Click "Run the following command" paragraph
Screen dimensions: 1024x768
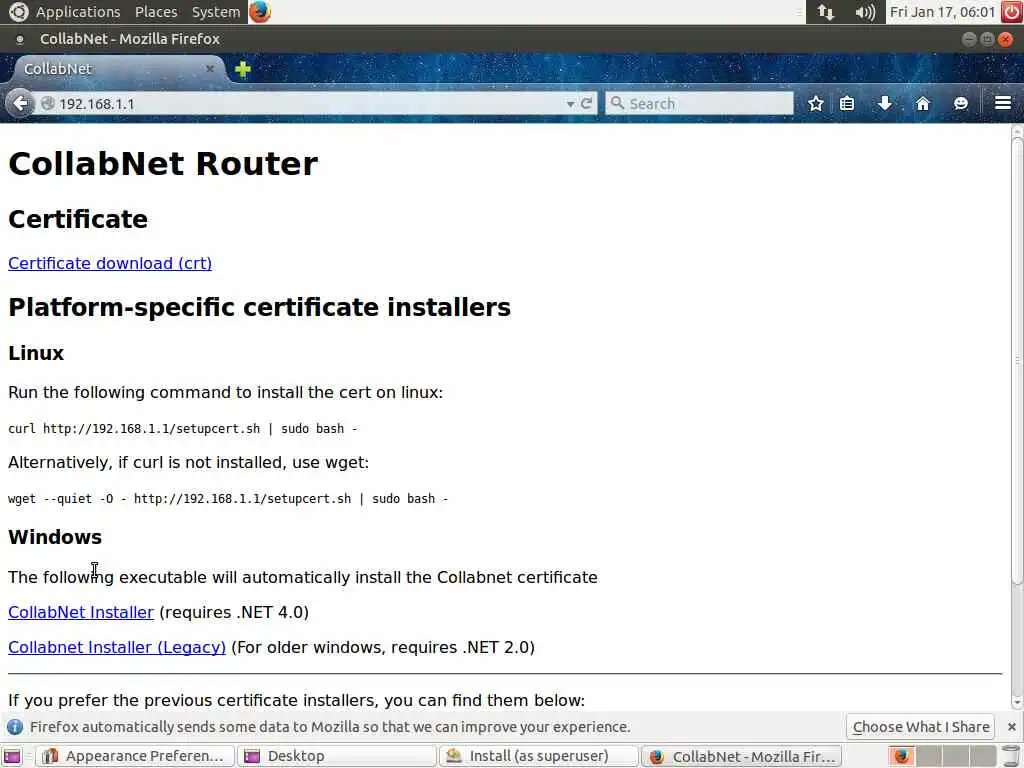225,392
